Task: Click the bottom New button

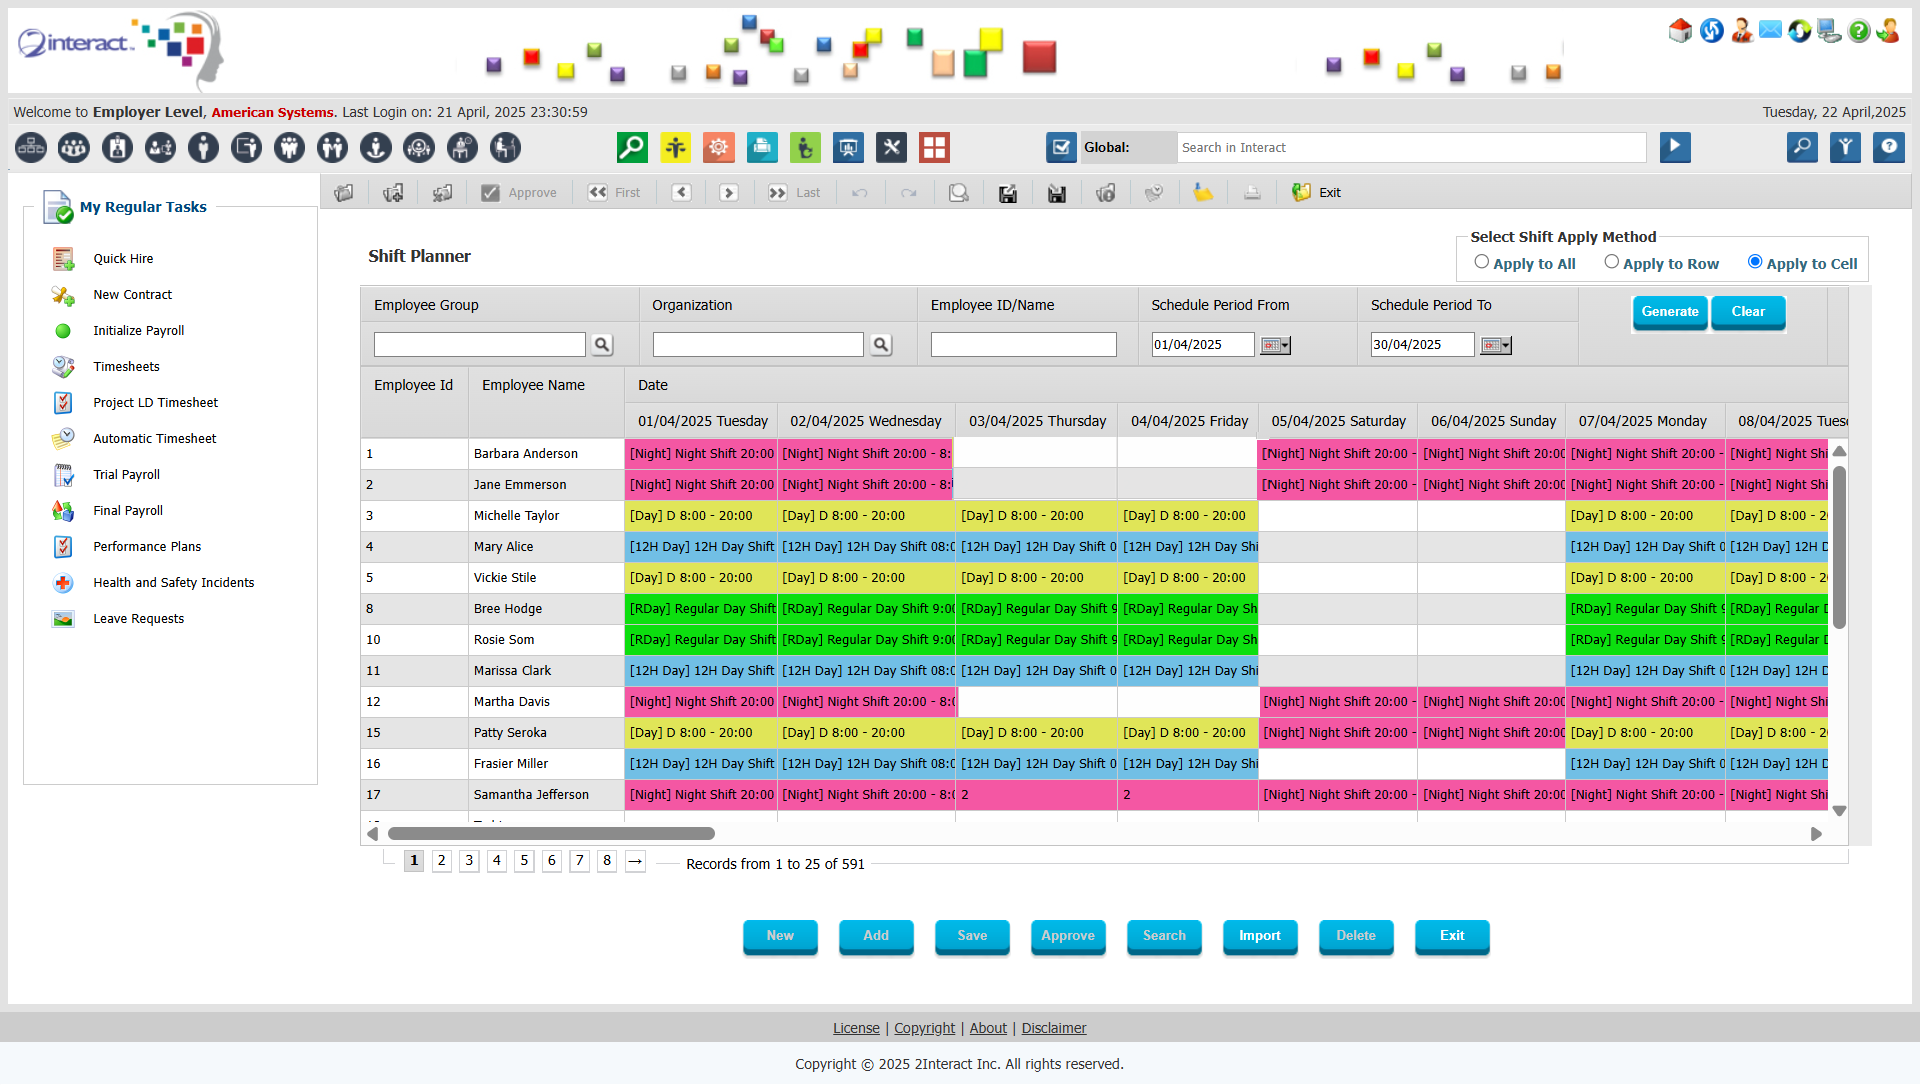Action: tap(780, 936)
